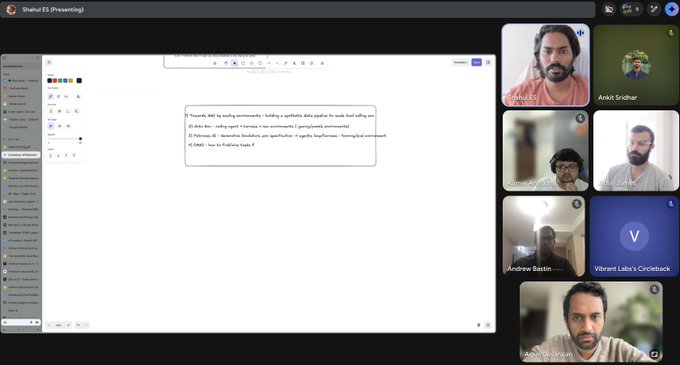Viewport: 680px width, 365px height.
Task: Click the blue Share button
Action: coord(477,62)
